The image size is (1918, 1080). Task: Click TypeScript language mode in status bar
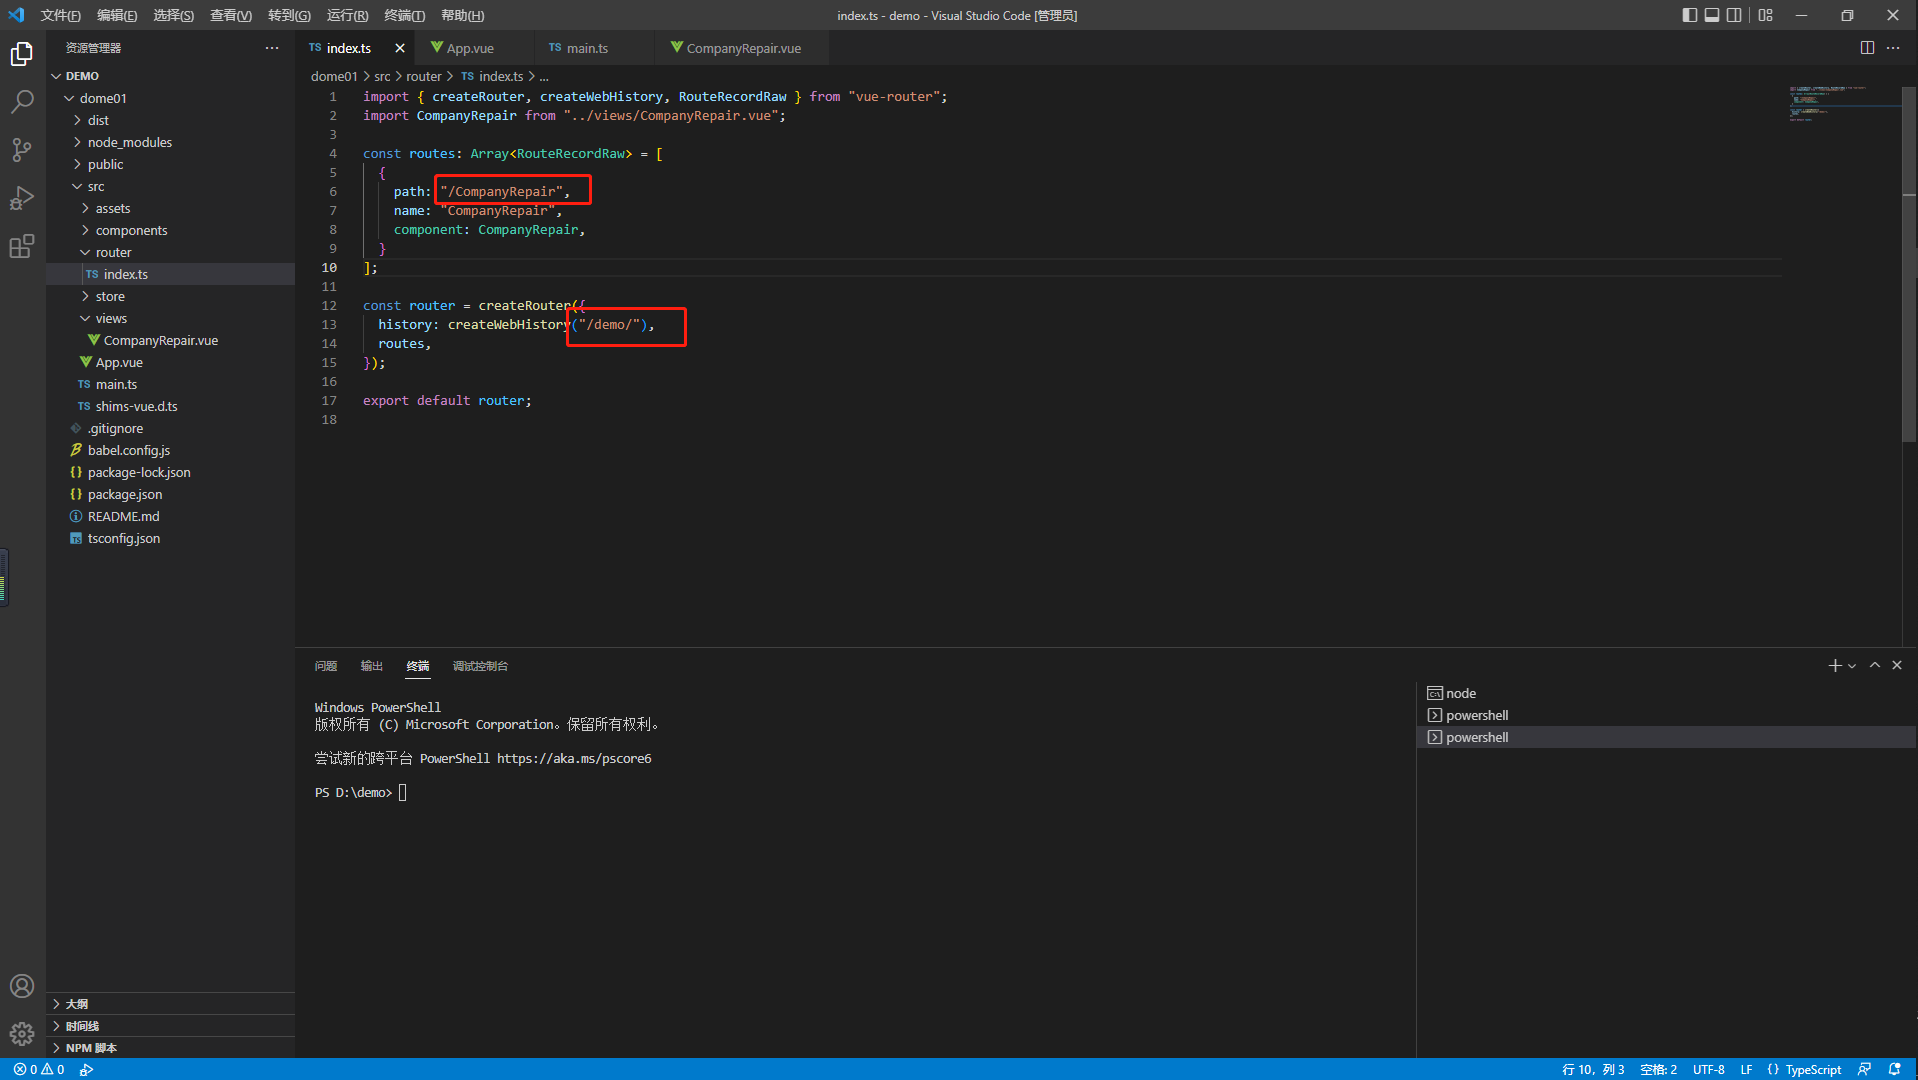1812,1069
